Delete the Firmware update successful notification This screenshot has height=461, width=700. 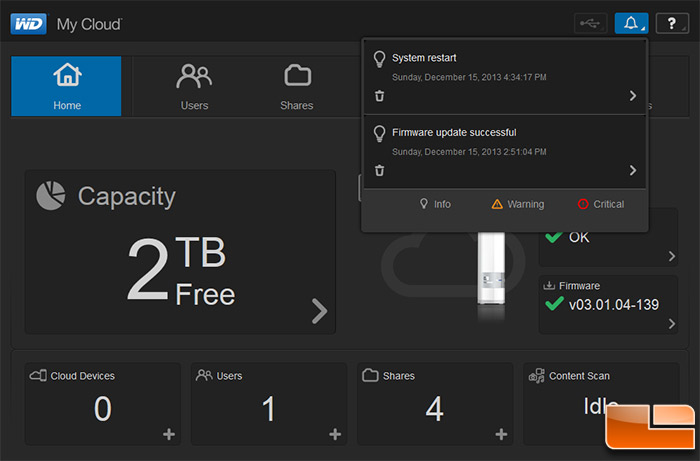point(379,170)
